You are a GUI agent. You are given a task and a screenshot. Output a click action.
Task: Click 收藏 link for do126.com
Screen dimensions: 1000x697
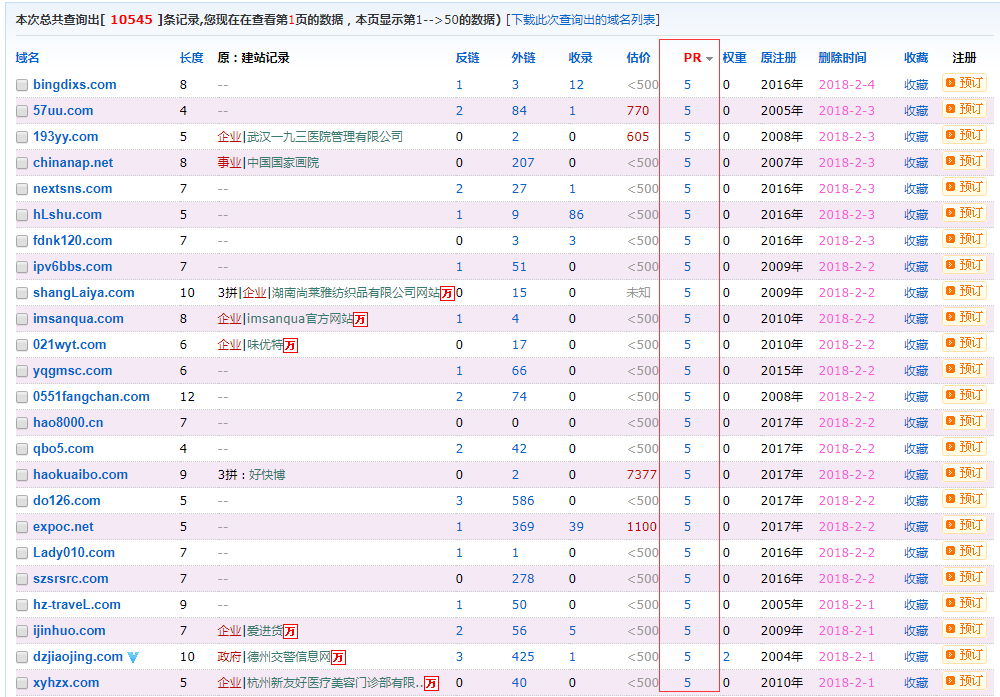[x=916, y=501]
